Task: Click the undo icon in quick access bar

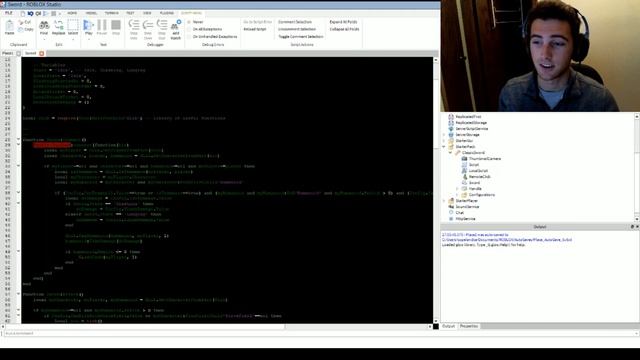Action: tap(31, 13)
